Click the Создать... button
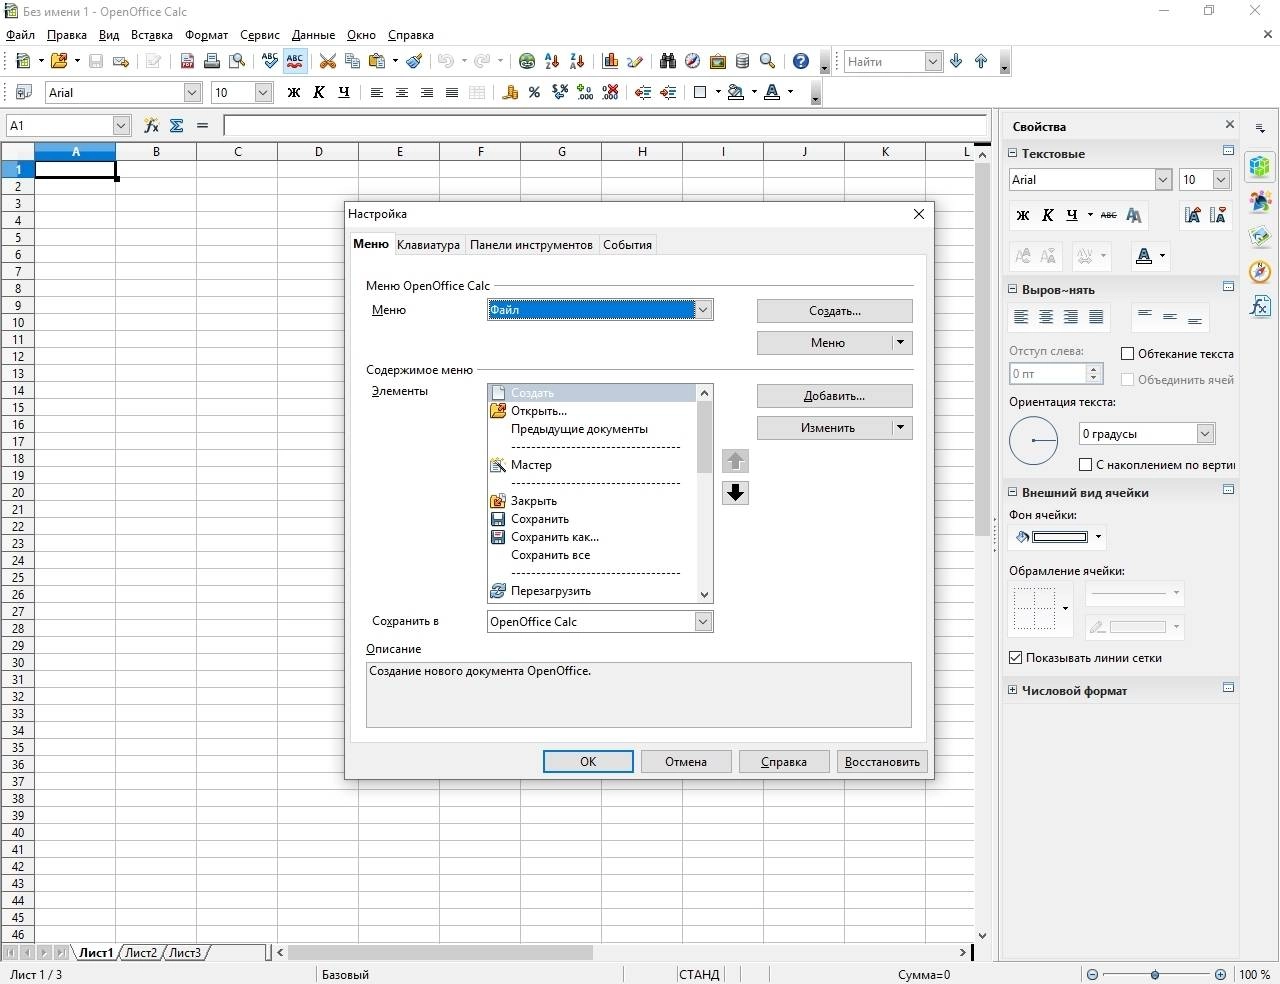 pyautogui.click(x=835, y=311)
